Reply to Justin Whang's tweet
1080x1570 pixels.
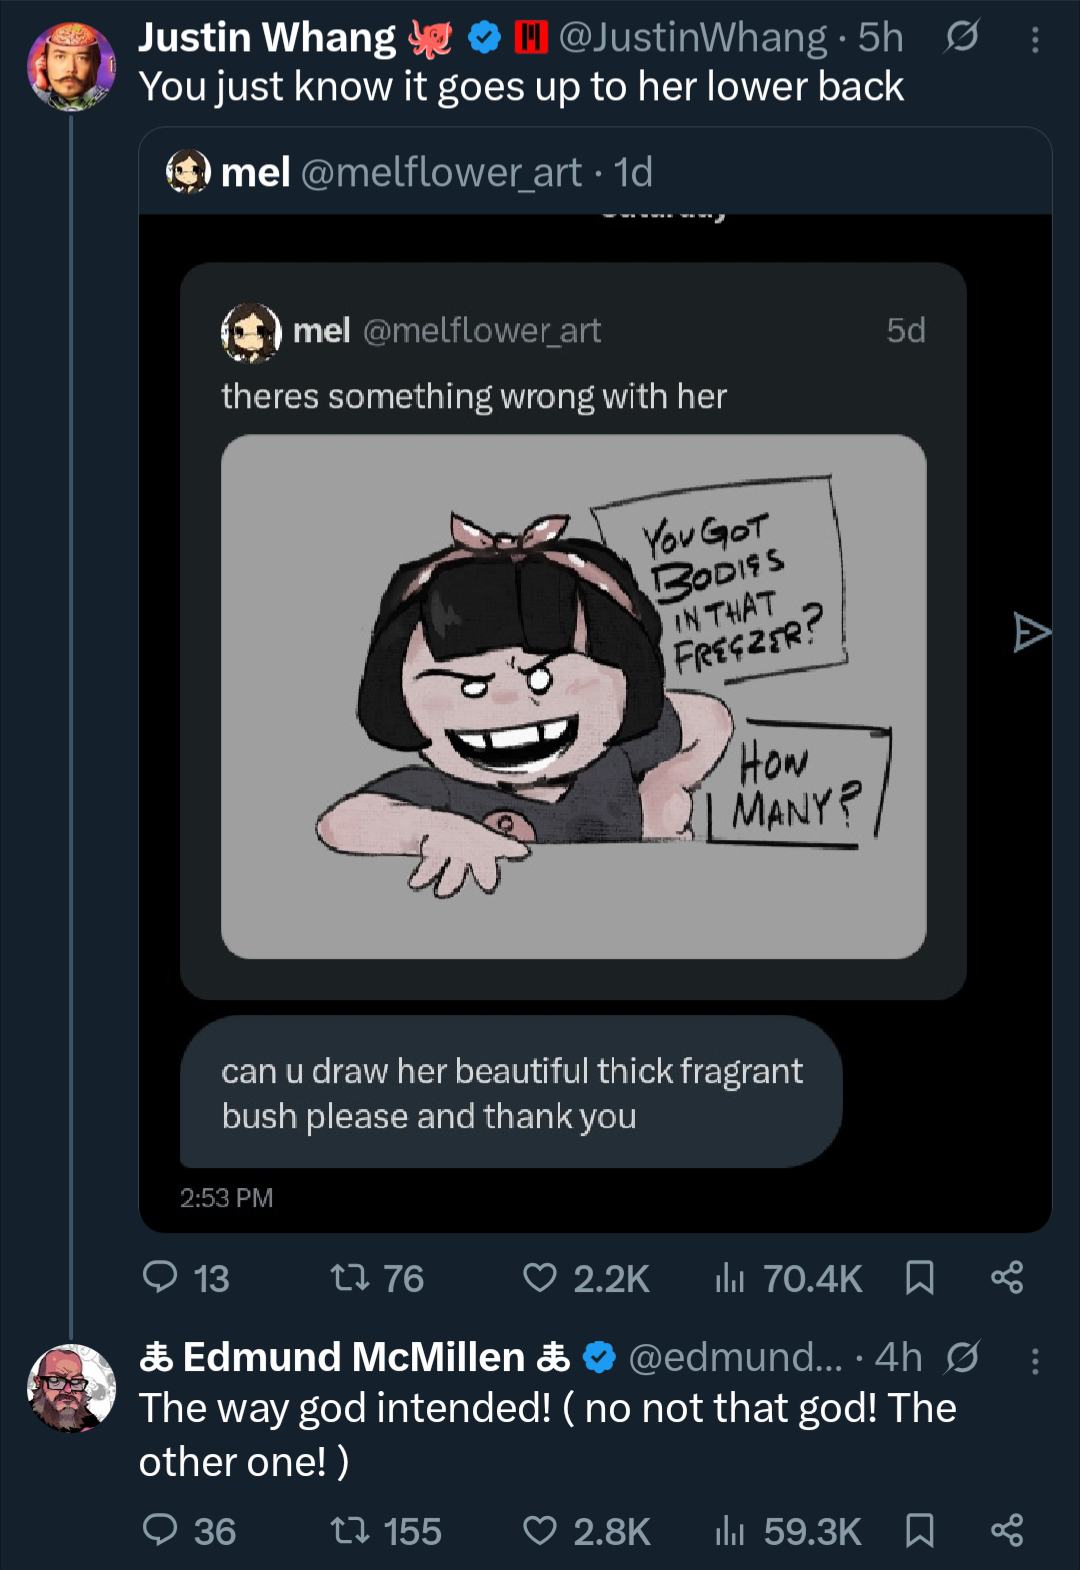pyautogui.click(x=160, y=1277)
